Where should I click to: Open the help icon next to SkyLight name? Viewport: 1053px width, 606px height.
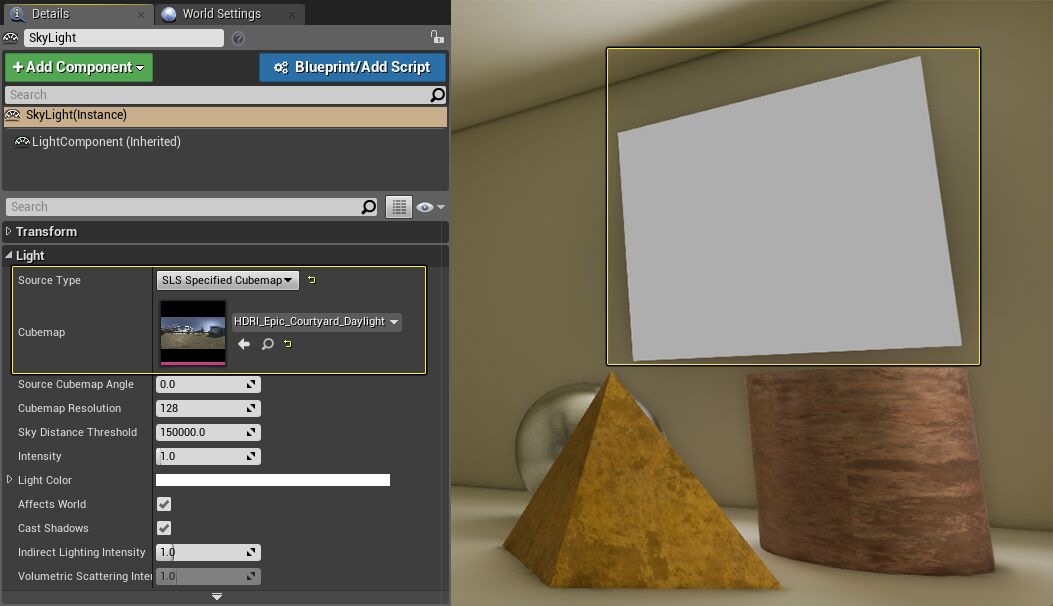(238, 37)
